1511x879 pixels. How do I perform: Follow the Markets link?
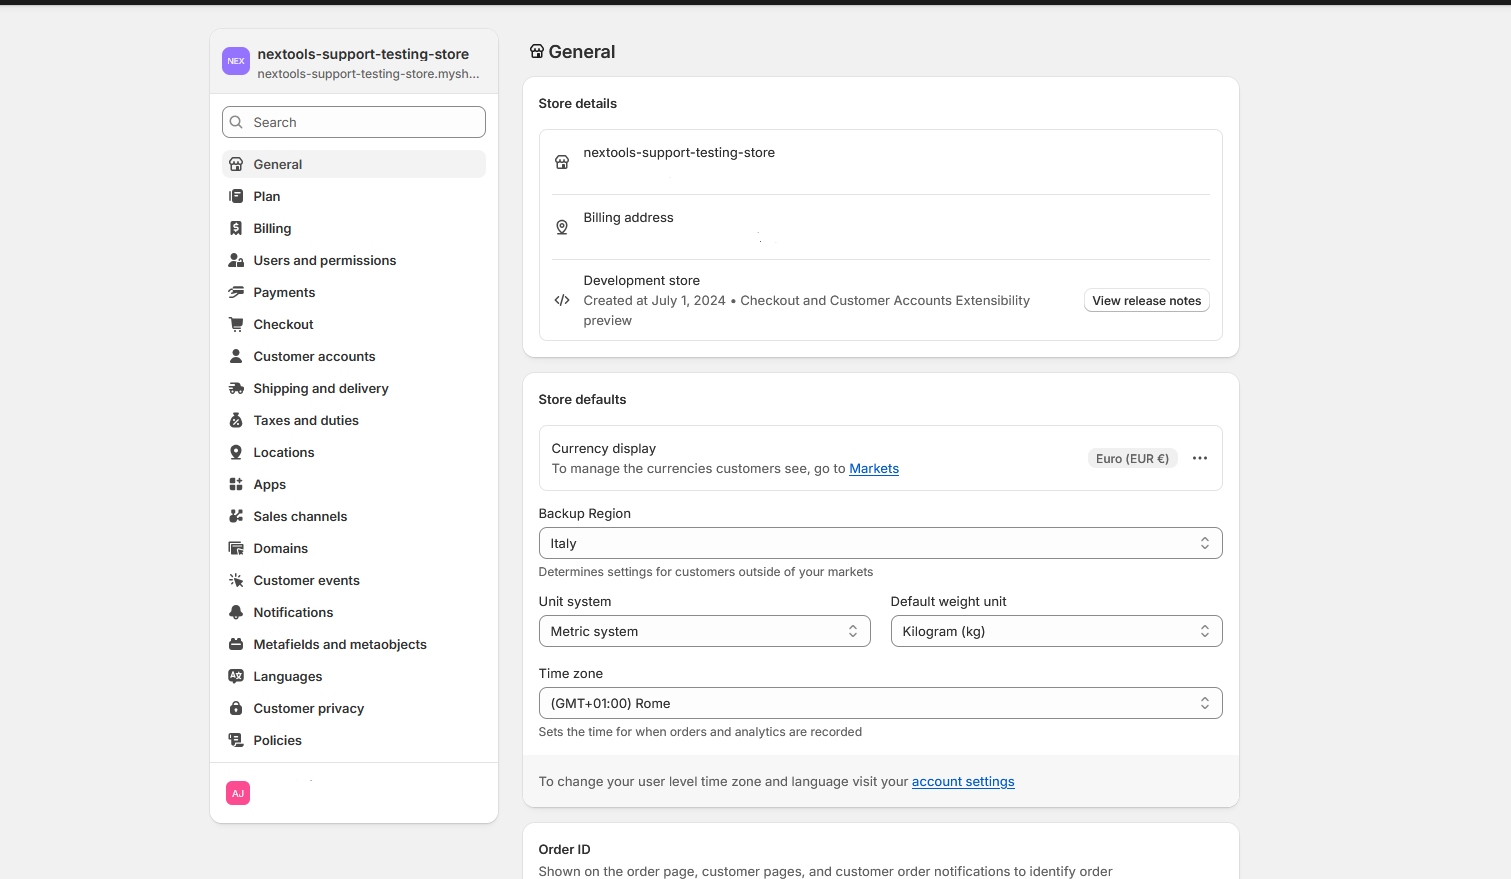[x=874, y=469]
